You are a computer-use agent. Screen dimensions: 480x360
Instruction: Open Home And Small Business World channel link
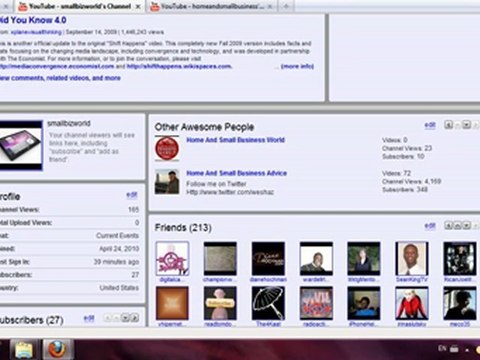[235, 140]
